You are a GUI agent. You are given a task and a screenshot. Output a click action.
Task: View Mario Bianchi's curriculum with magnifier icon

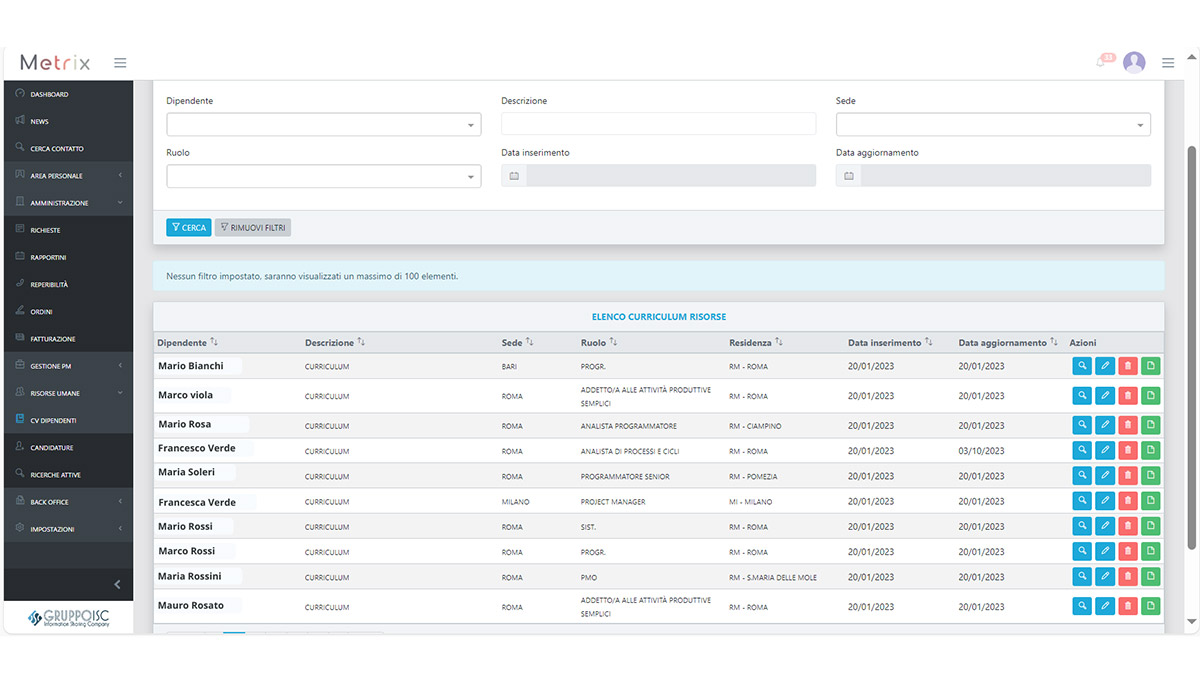[1082, 367]
